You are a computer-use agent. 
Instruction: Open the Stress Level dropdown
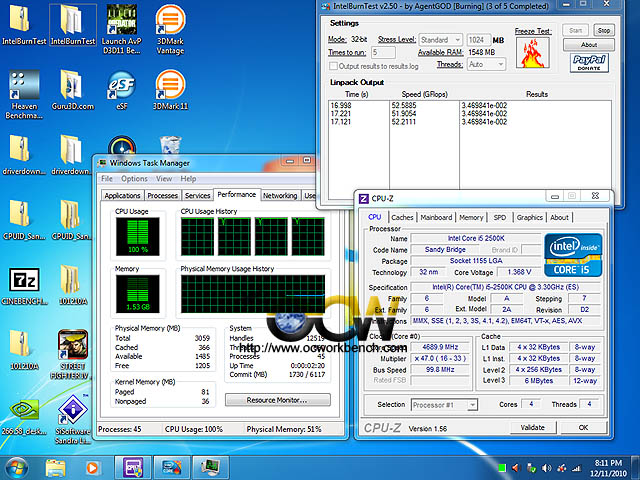pos(440,40)
